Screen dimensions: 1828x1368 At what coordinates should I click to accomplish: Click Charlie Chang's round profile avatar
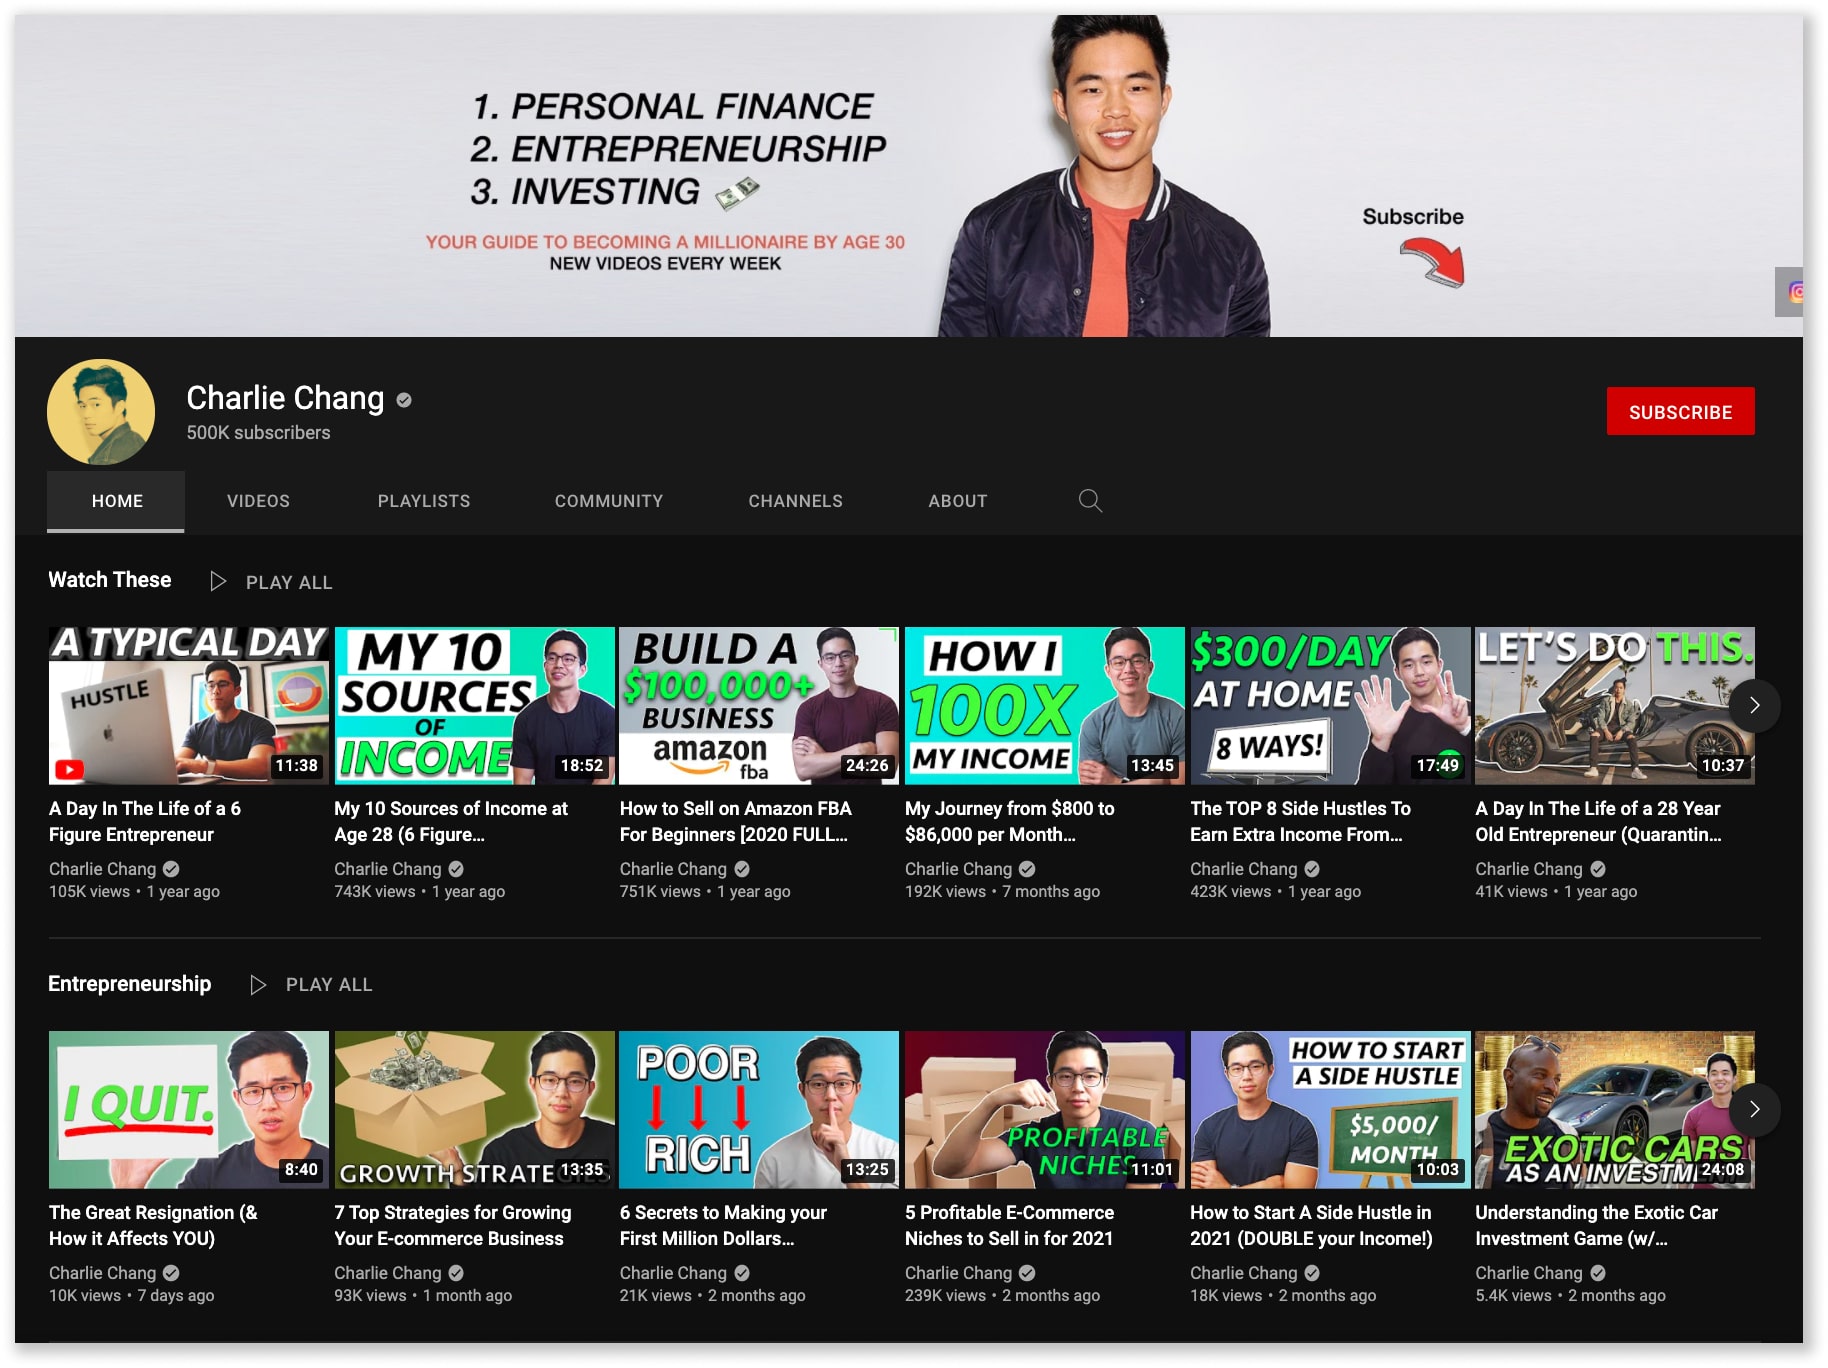click(x=101, y=412)
